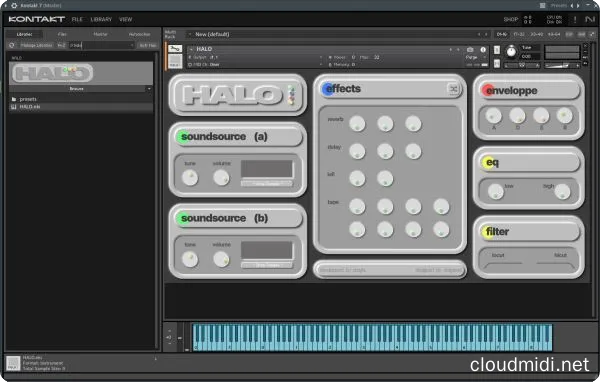Screen dimensions: 600x382
Task: Click the instrument info icon
Action: tap(483, 49)
